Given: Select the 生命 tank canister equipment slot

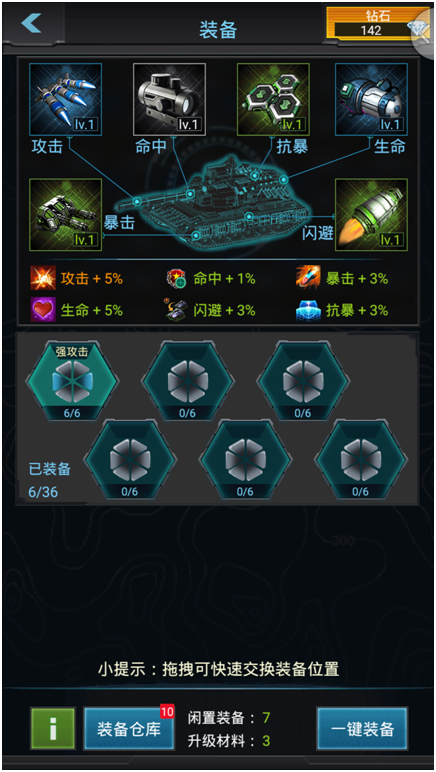Looking at the screenshot, I should coord(372,99).
